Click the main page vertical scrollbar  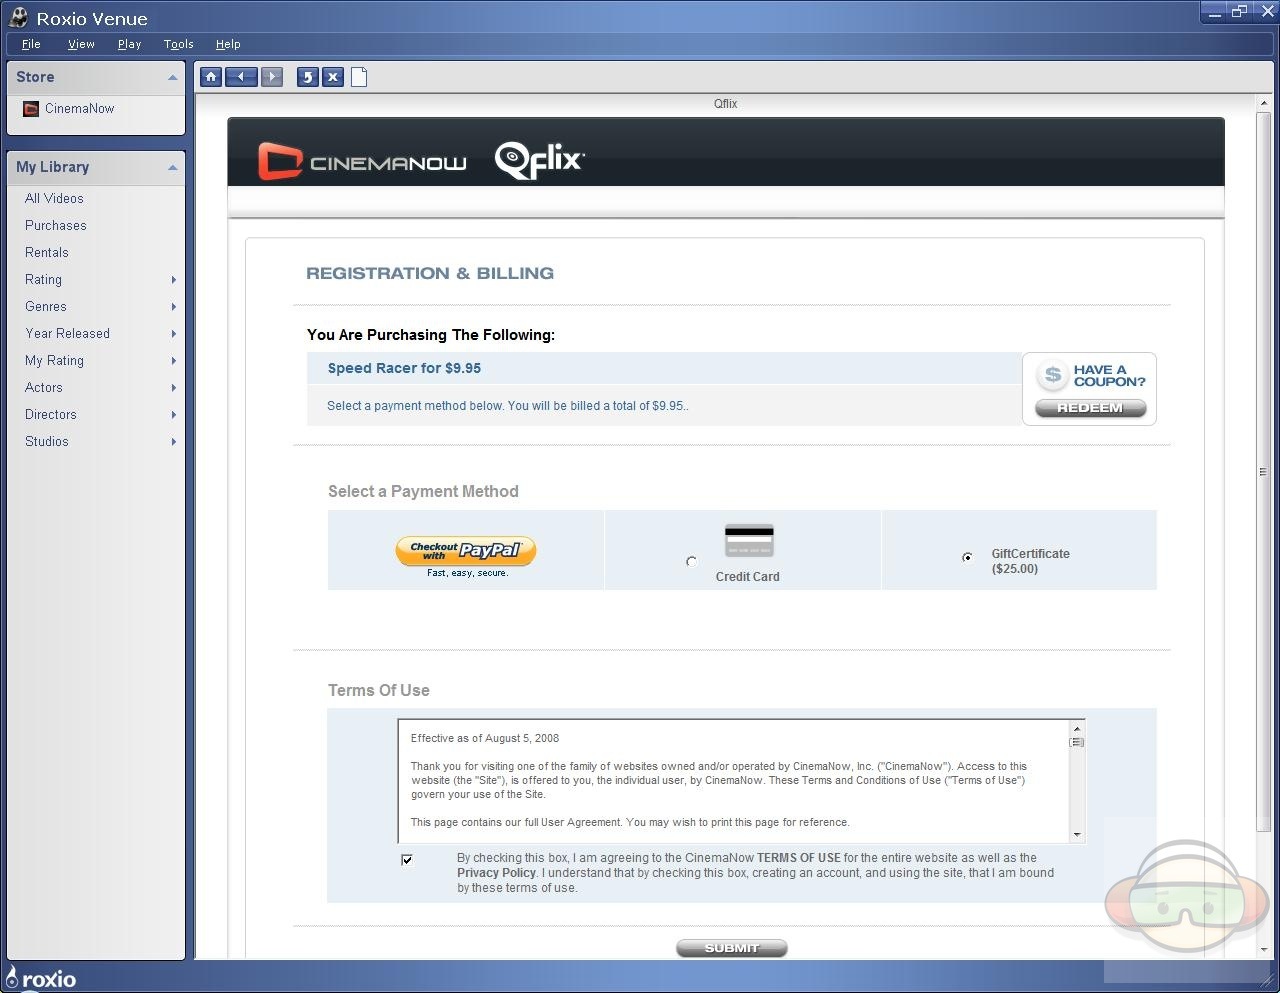pyautogui.click(x=1263, y=471)
